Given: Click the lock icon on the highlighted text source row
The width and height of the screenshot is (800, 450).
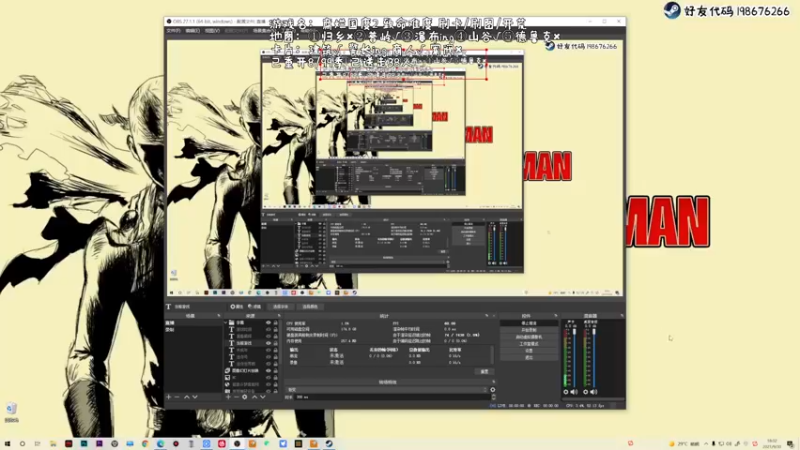Looking at the screenshot, I should coord(276,343).
